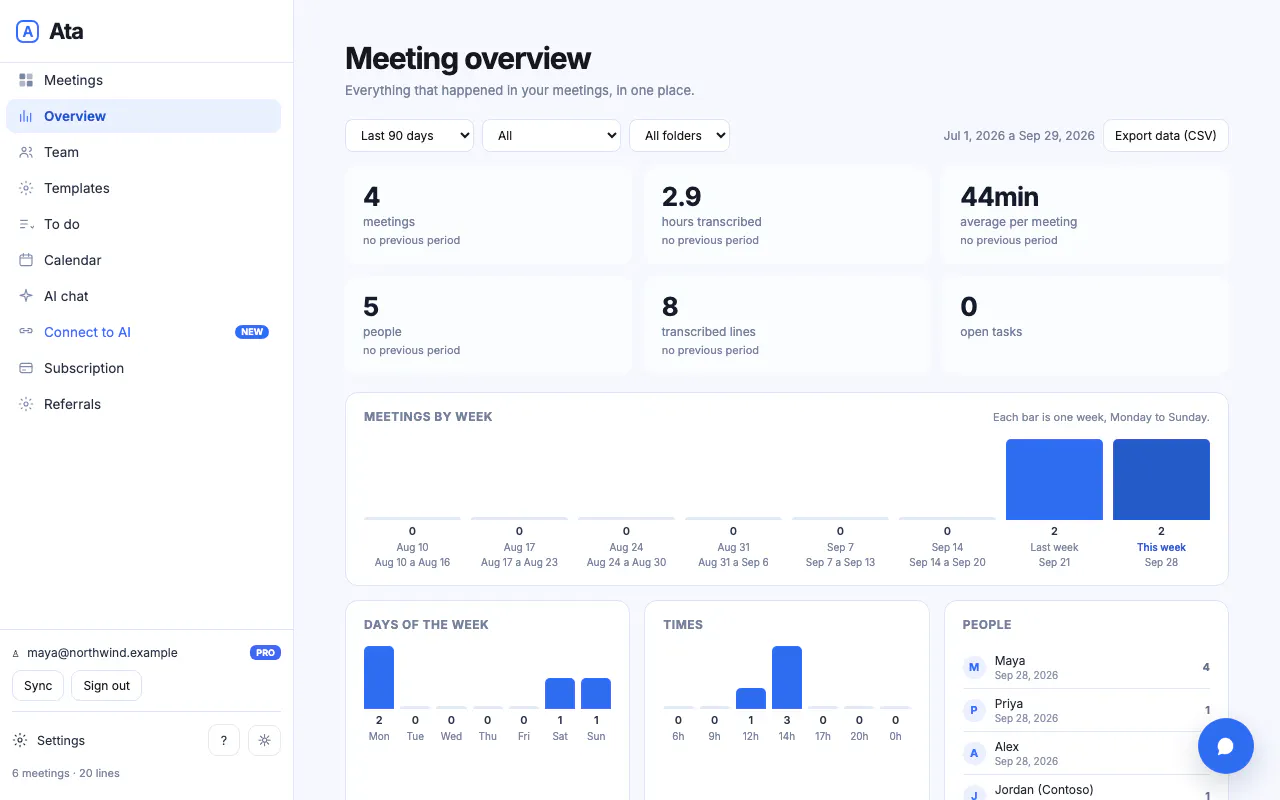Click the 14h bar in Times chart
Screen dimensions: 1280x800
(787, 677)
